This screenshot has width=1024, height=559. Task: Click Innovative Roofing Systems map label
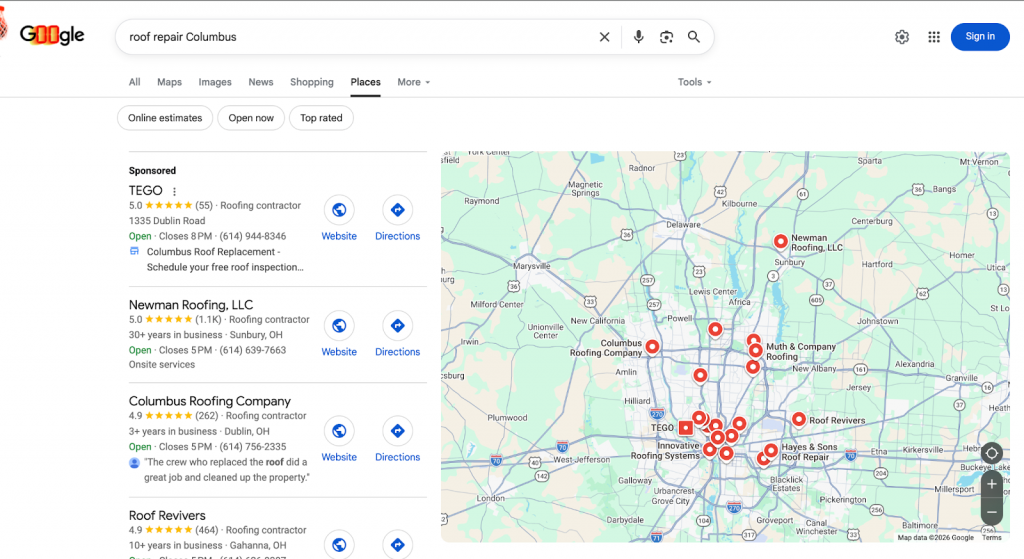pyautogui.click(x=665, y=451)
